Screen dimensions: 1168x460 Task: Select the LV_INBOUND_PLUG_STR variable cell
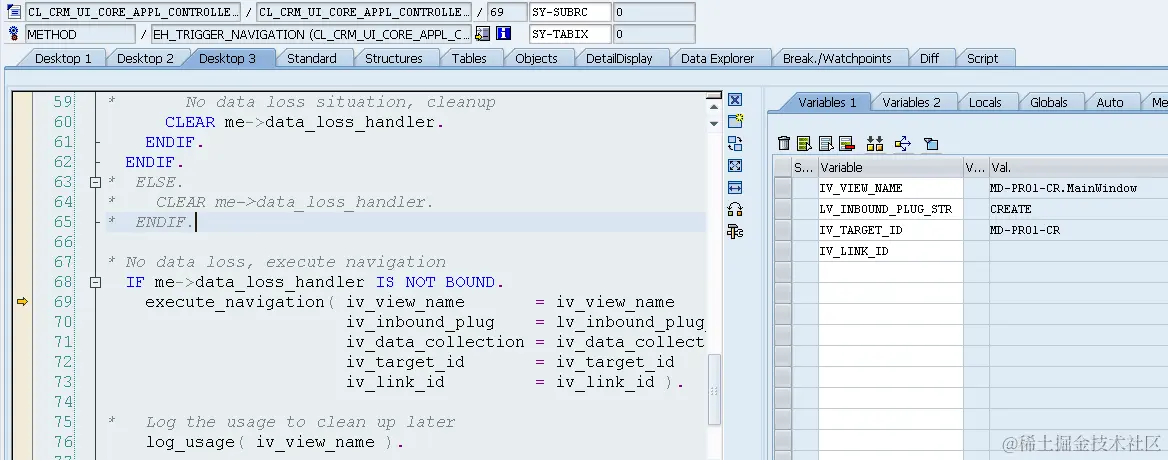coord(890,209)
